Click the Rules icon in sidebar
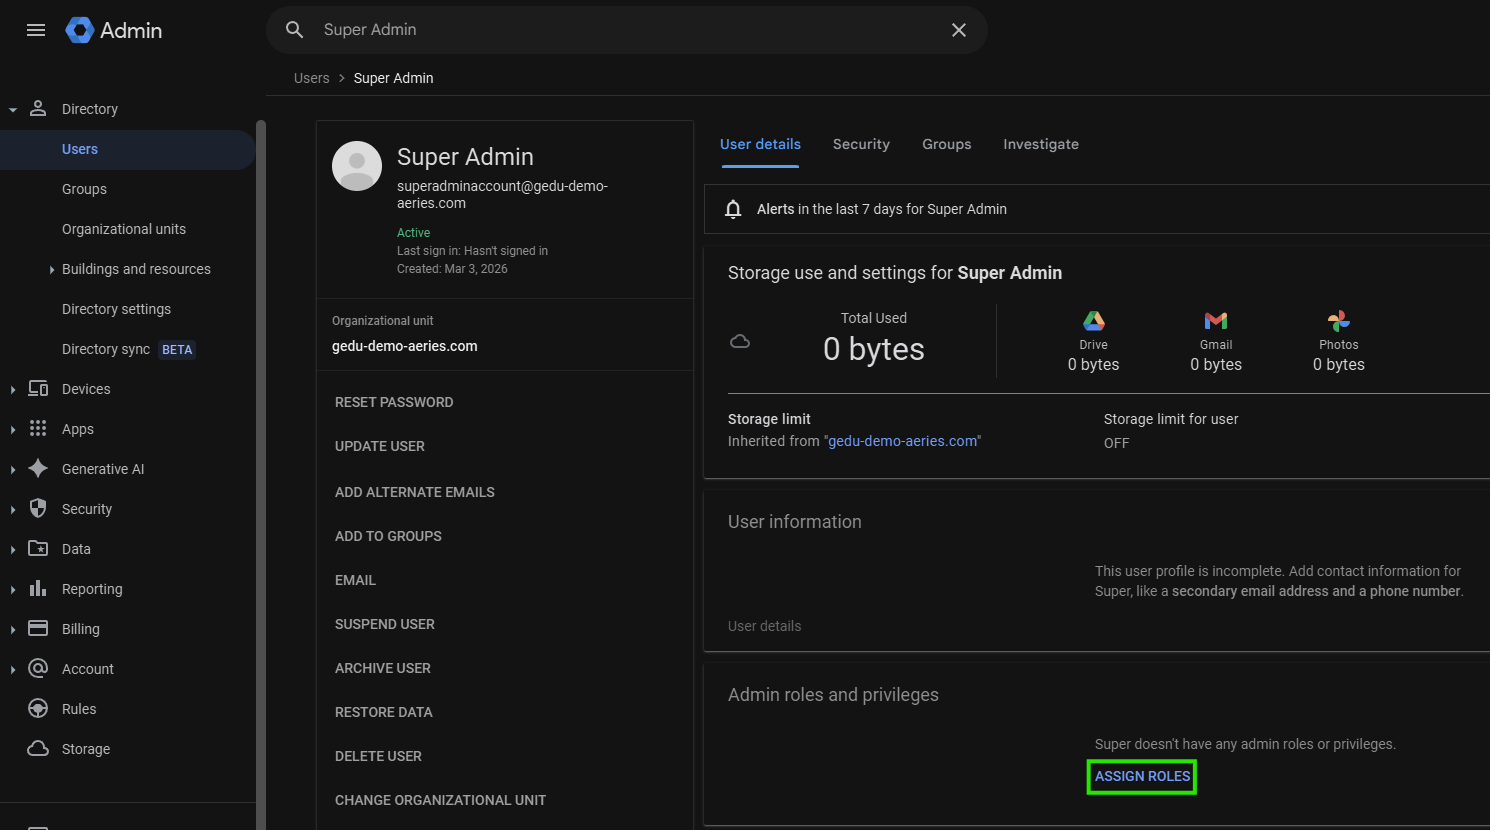Viewport: 1490px width, 830px height. [x=38, y=708]
